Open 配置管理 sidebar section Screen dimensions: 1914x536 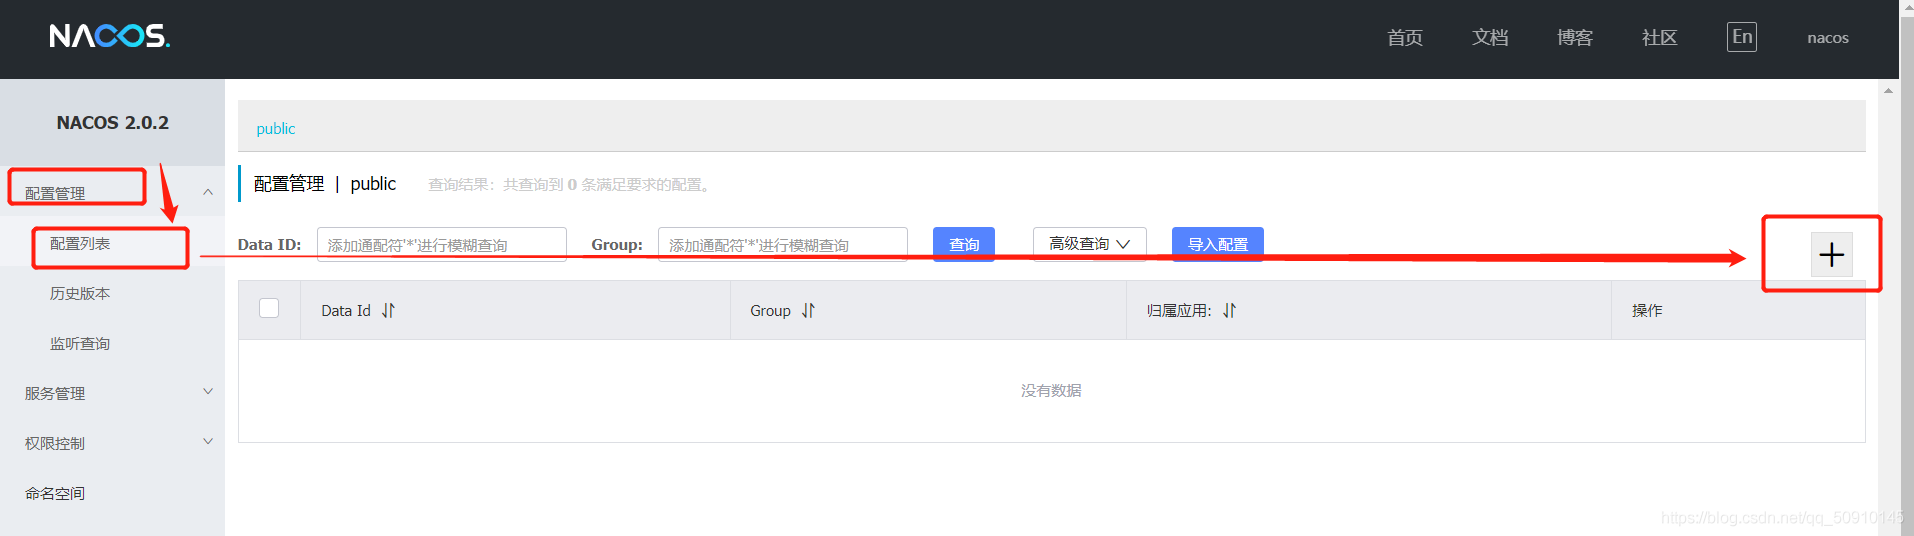pyautogui.click(x=112, y=192)
